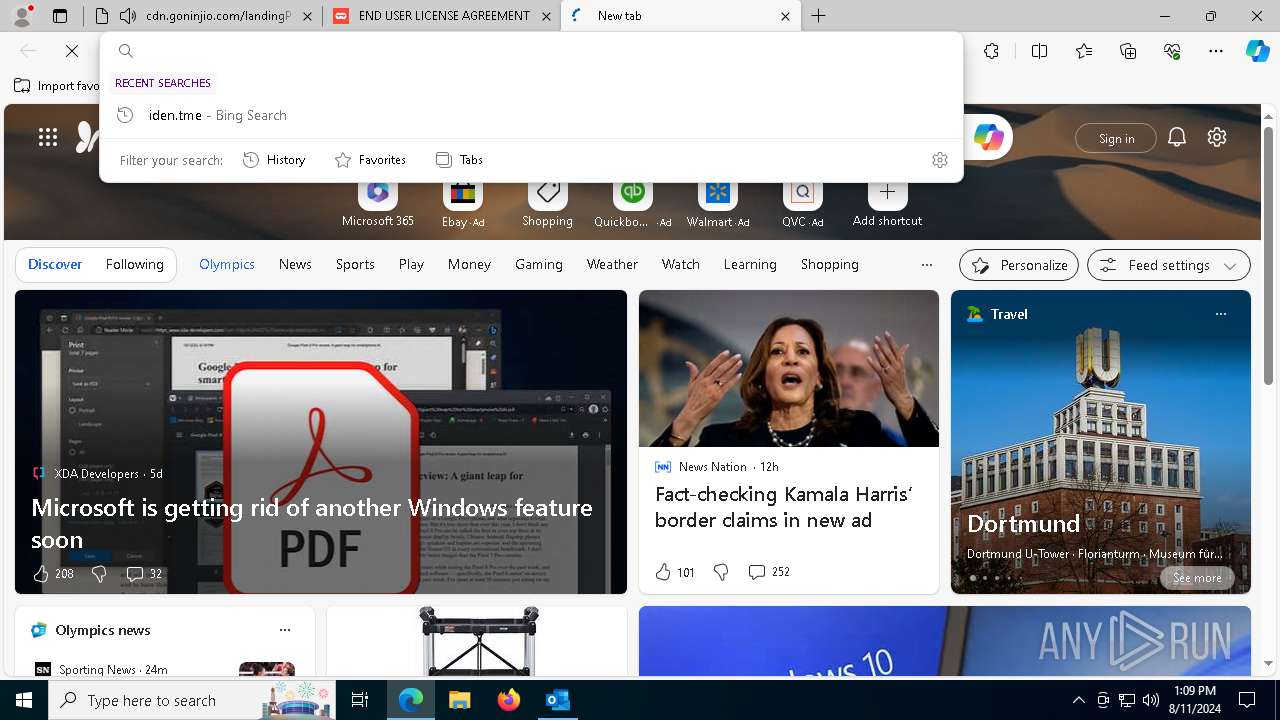Viewport: 1280px width, 720px height.
Task: Switch to END USER LICENSE AGREEMENT tab
Action: [x=441, y=16]
